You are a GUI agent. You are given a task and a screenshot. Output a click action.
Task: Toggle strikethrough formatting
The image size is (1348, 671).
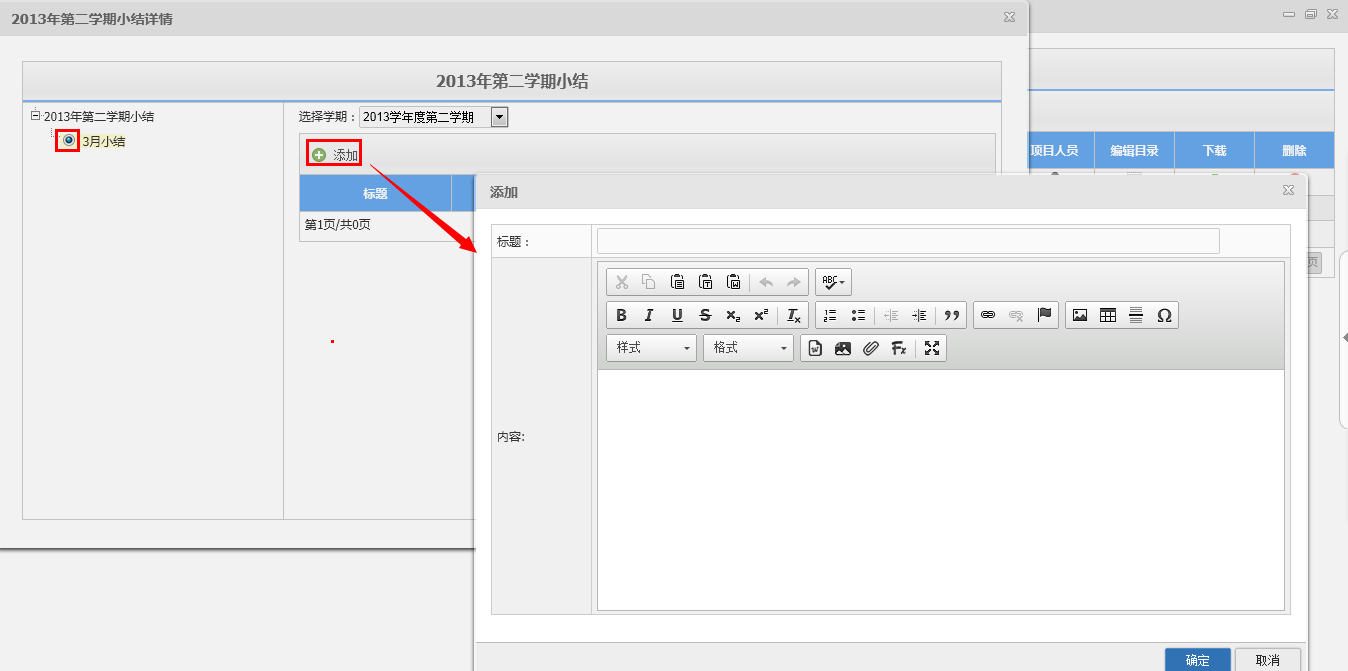coord(705,315)
